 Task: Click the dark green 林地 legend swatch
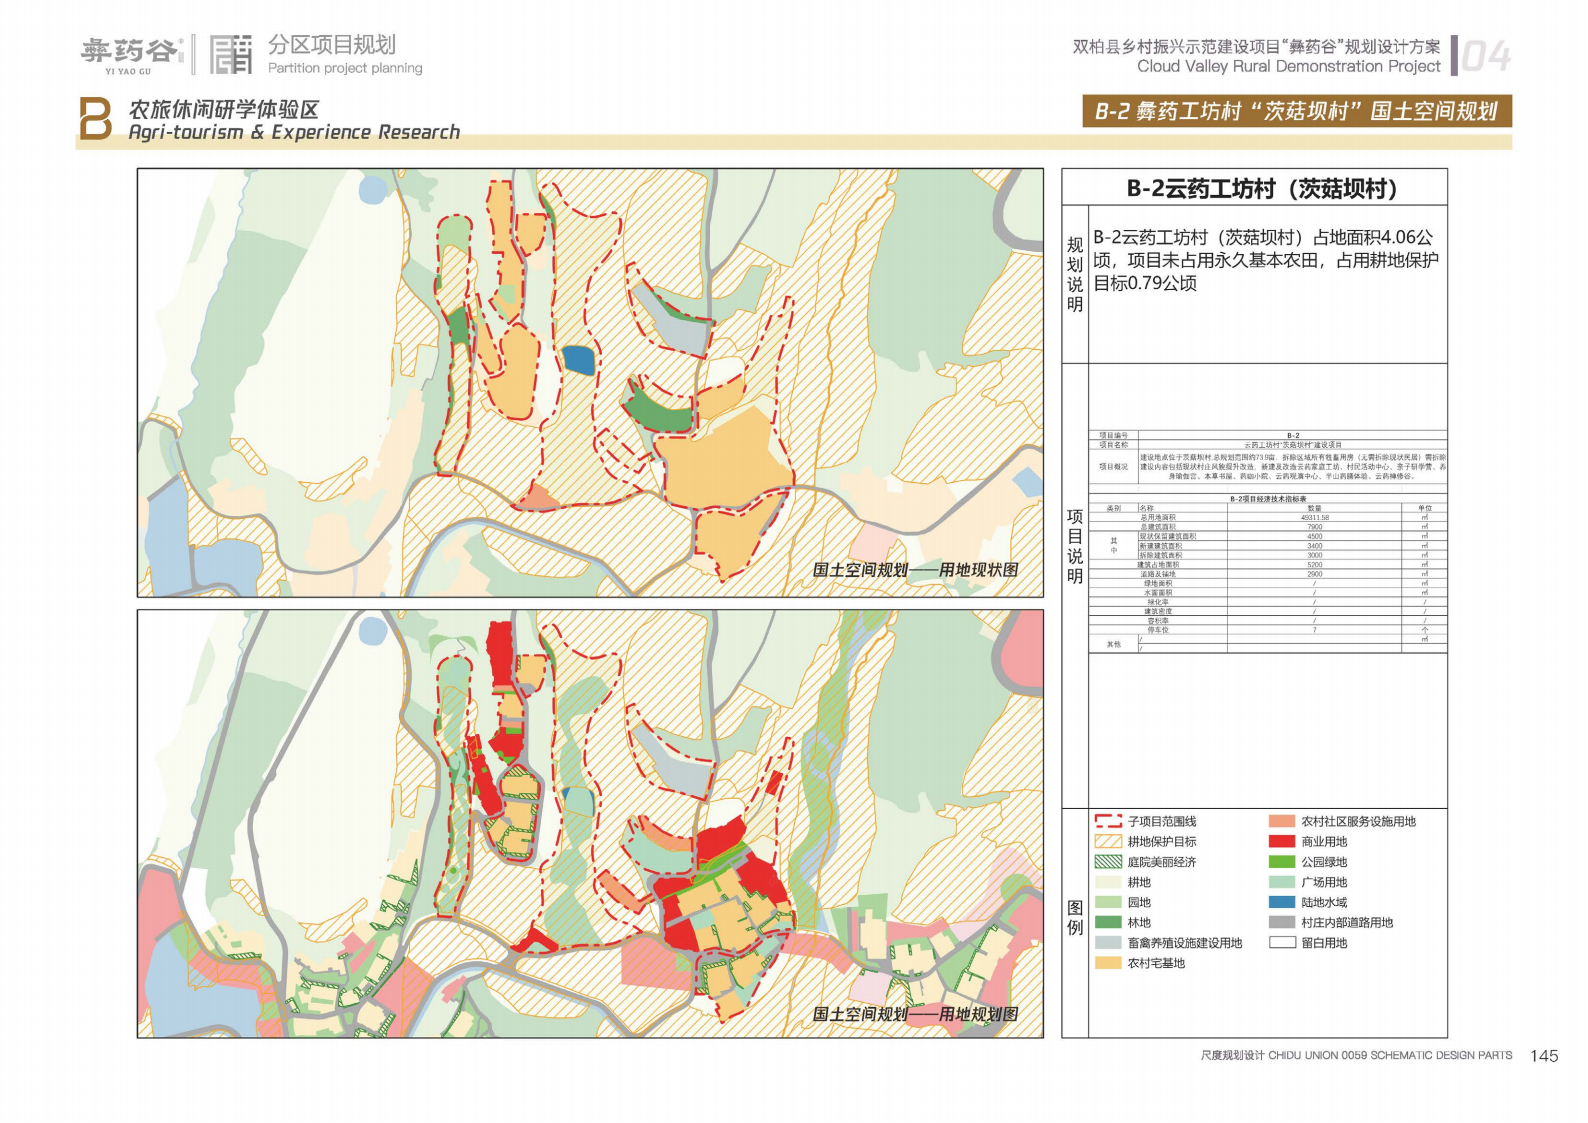click(x=1108, y=922)
